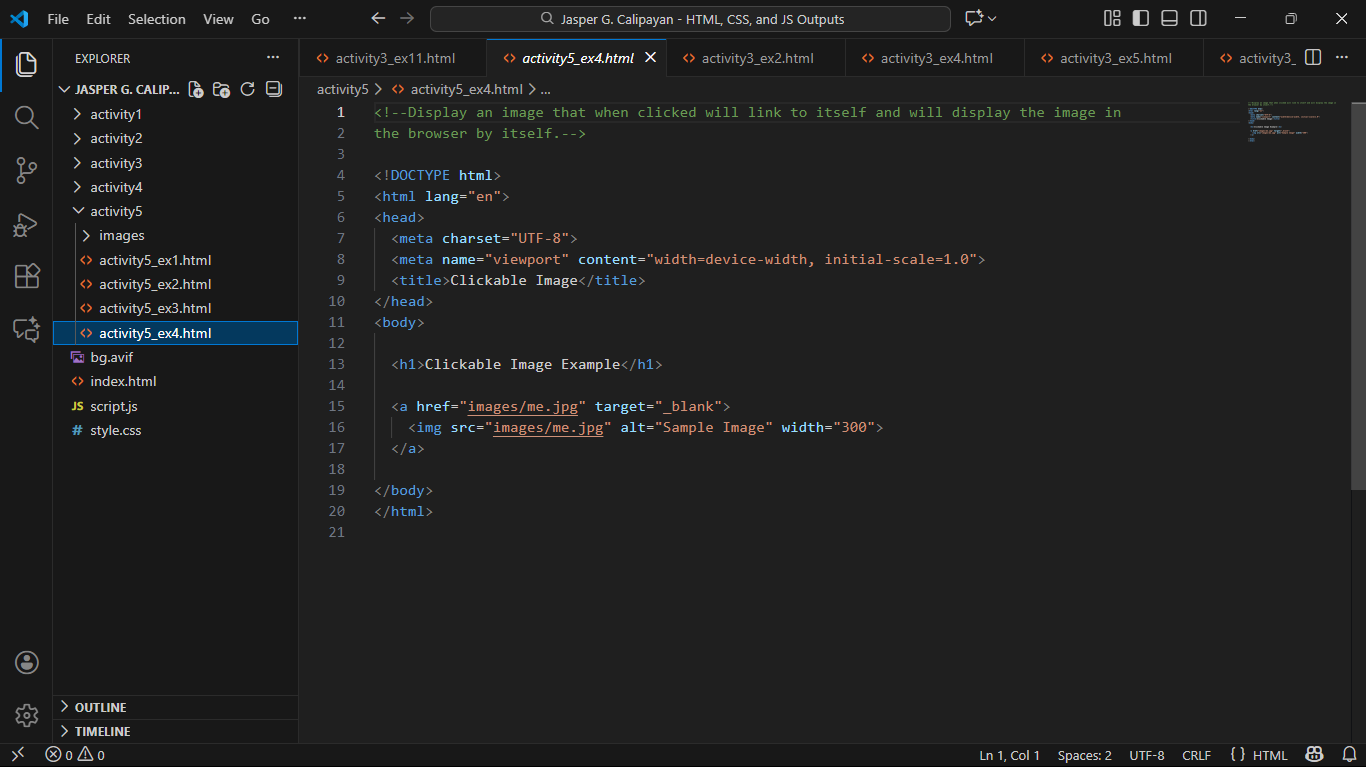Expand the OUTLINE section

click(x=100, y=707)
